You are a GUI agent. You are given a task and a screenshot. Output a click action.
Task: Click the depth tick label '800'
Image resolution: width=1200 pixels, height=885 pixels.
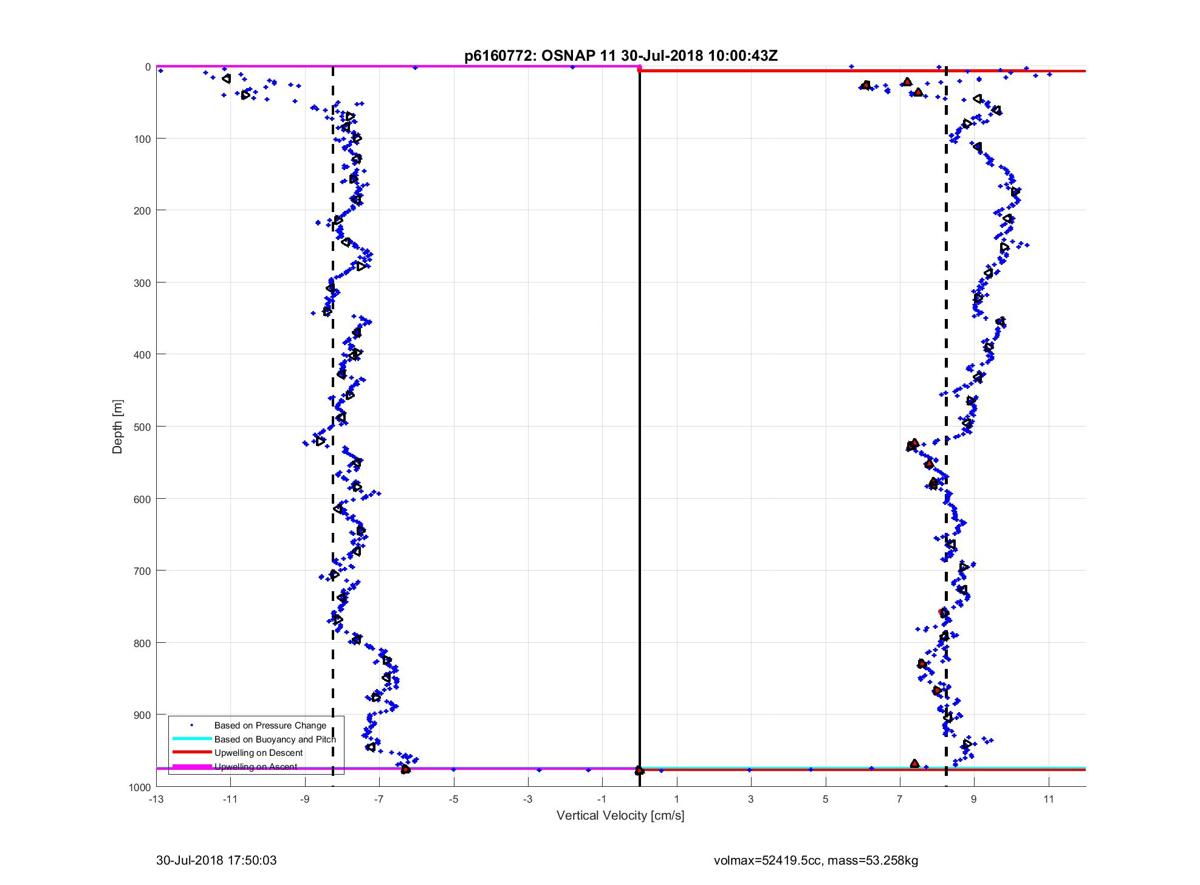click(x=142, y=643)
